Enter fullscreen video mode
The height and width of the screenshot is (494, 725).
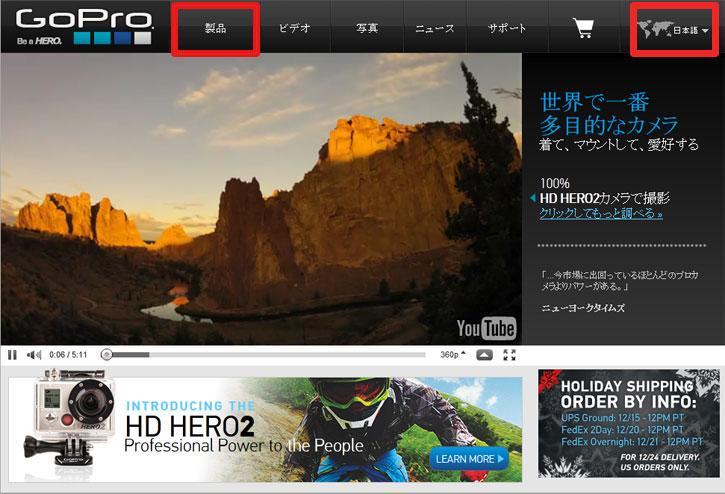tap(510, 355)
